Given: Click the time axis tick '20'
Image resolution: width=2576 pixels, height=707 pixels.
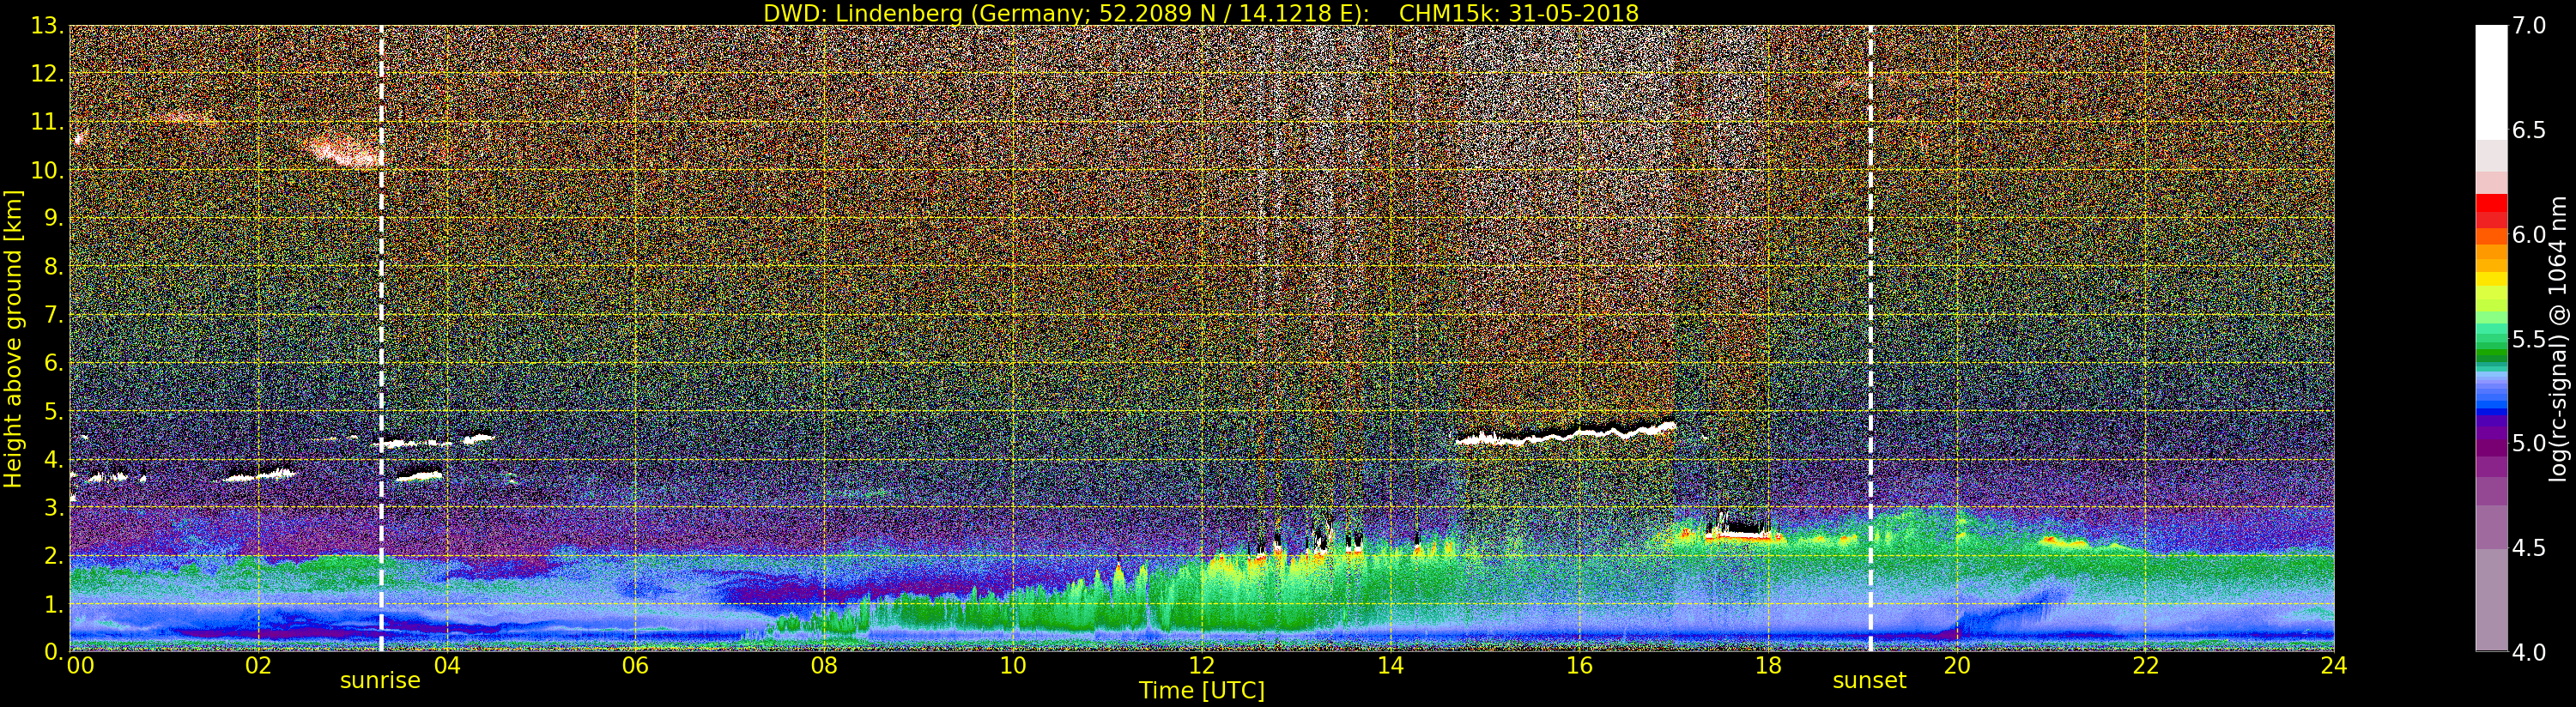Looking at the screenshot, I should point(1957,666).
